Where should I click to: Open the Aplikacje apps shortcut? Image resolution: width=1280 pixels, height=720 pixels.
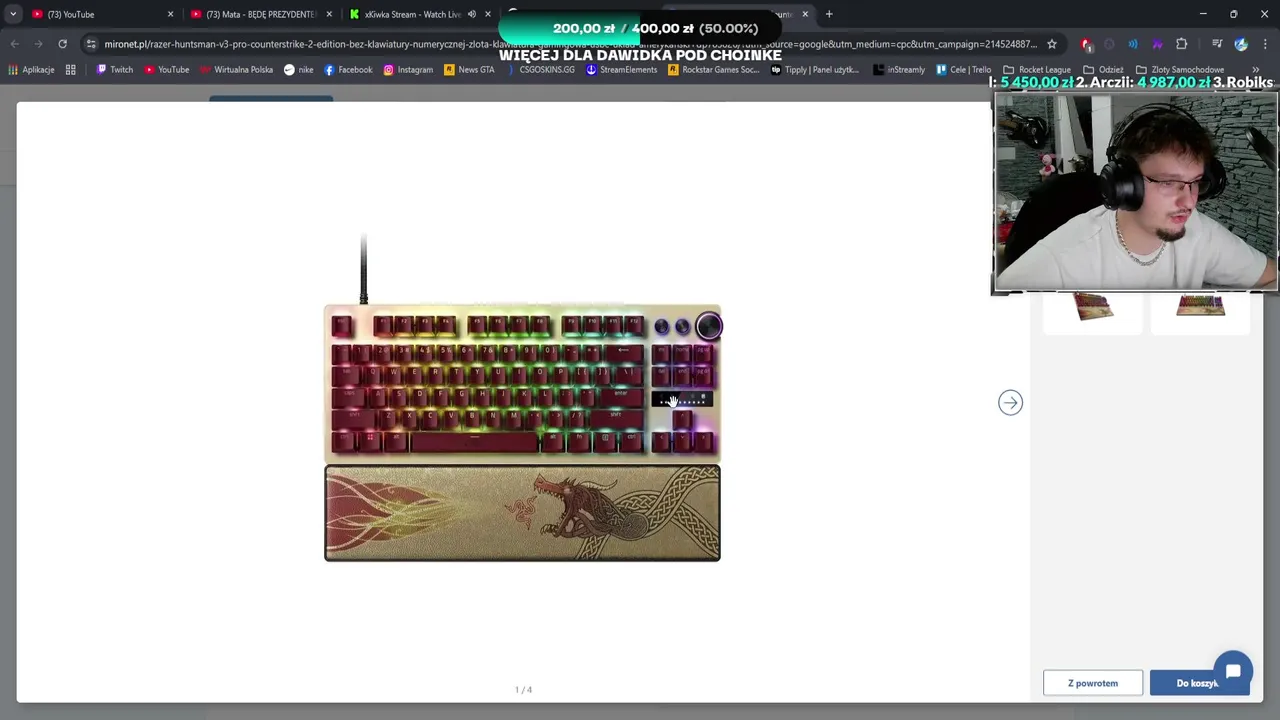pos(31,70)
